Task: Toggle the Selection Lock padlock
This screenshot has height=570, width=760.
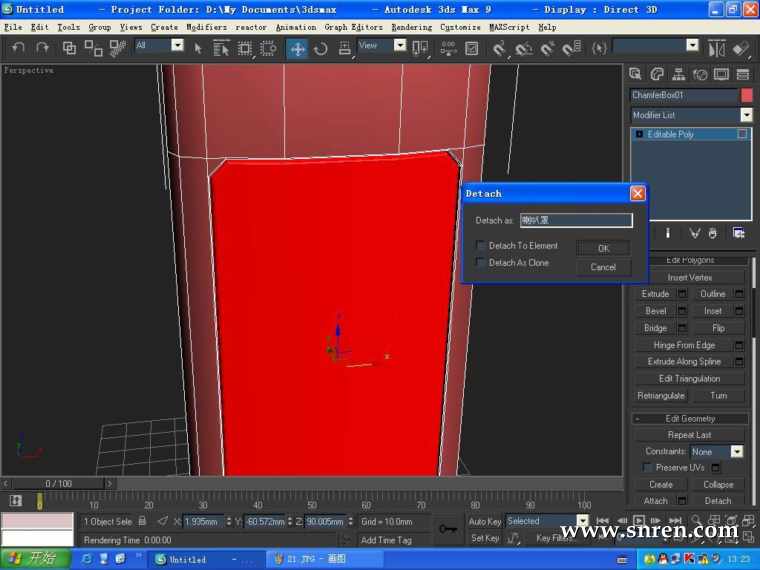Action: [142, 521]
